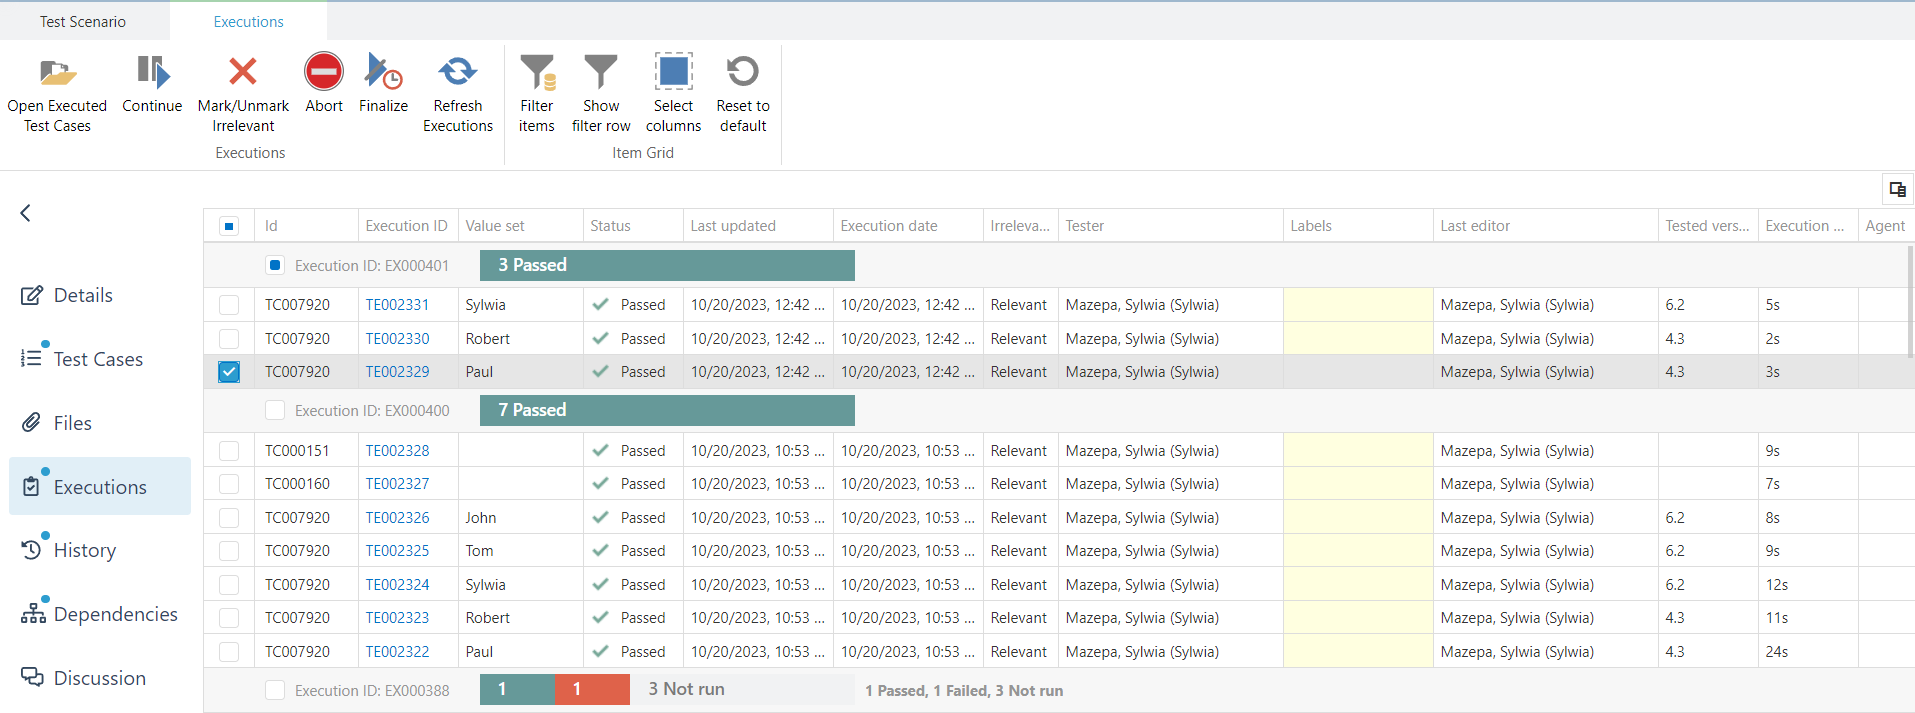Open the History section in sidebar
This screenshot has height=713, width=1915.
85,550
